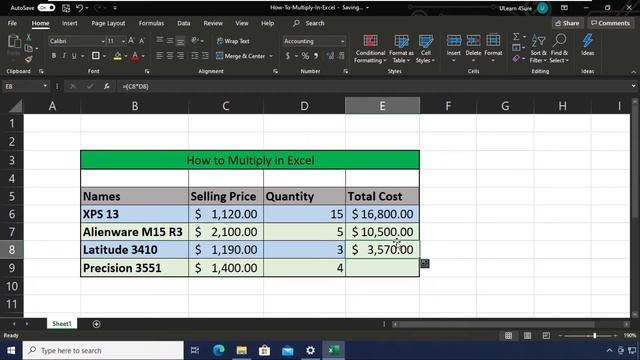Image resolution: width=640 pixels, height=360 pixels.
Task: Align text to the left
Action: [x=160, y=56]
